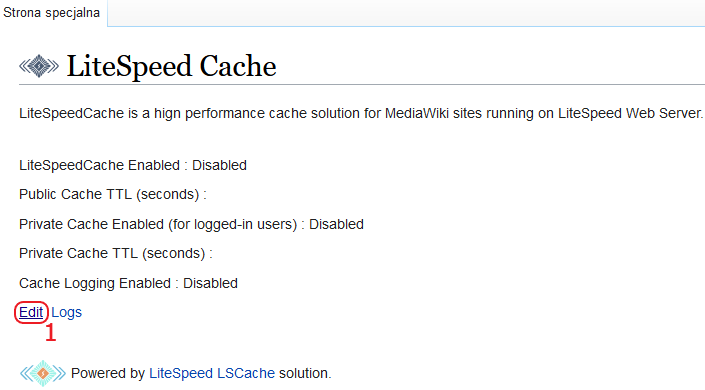Select the Private Cache Enabled label text
This screenshot has width=705, height=390.
tap(158, 224)
